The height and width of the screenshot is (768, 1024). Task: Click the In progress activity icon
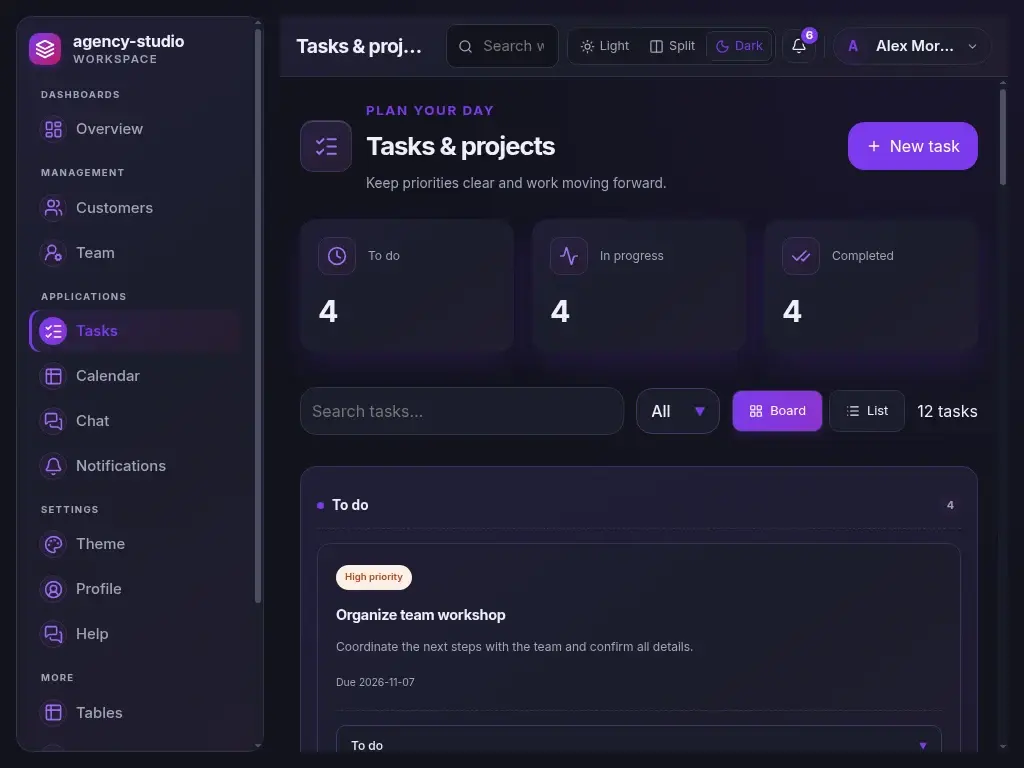(x=569, y=256)
